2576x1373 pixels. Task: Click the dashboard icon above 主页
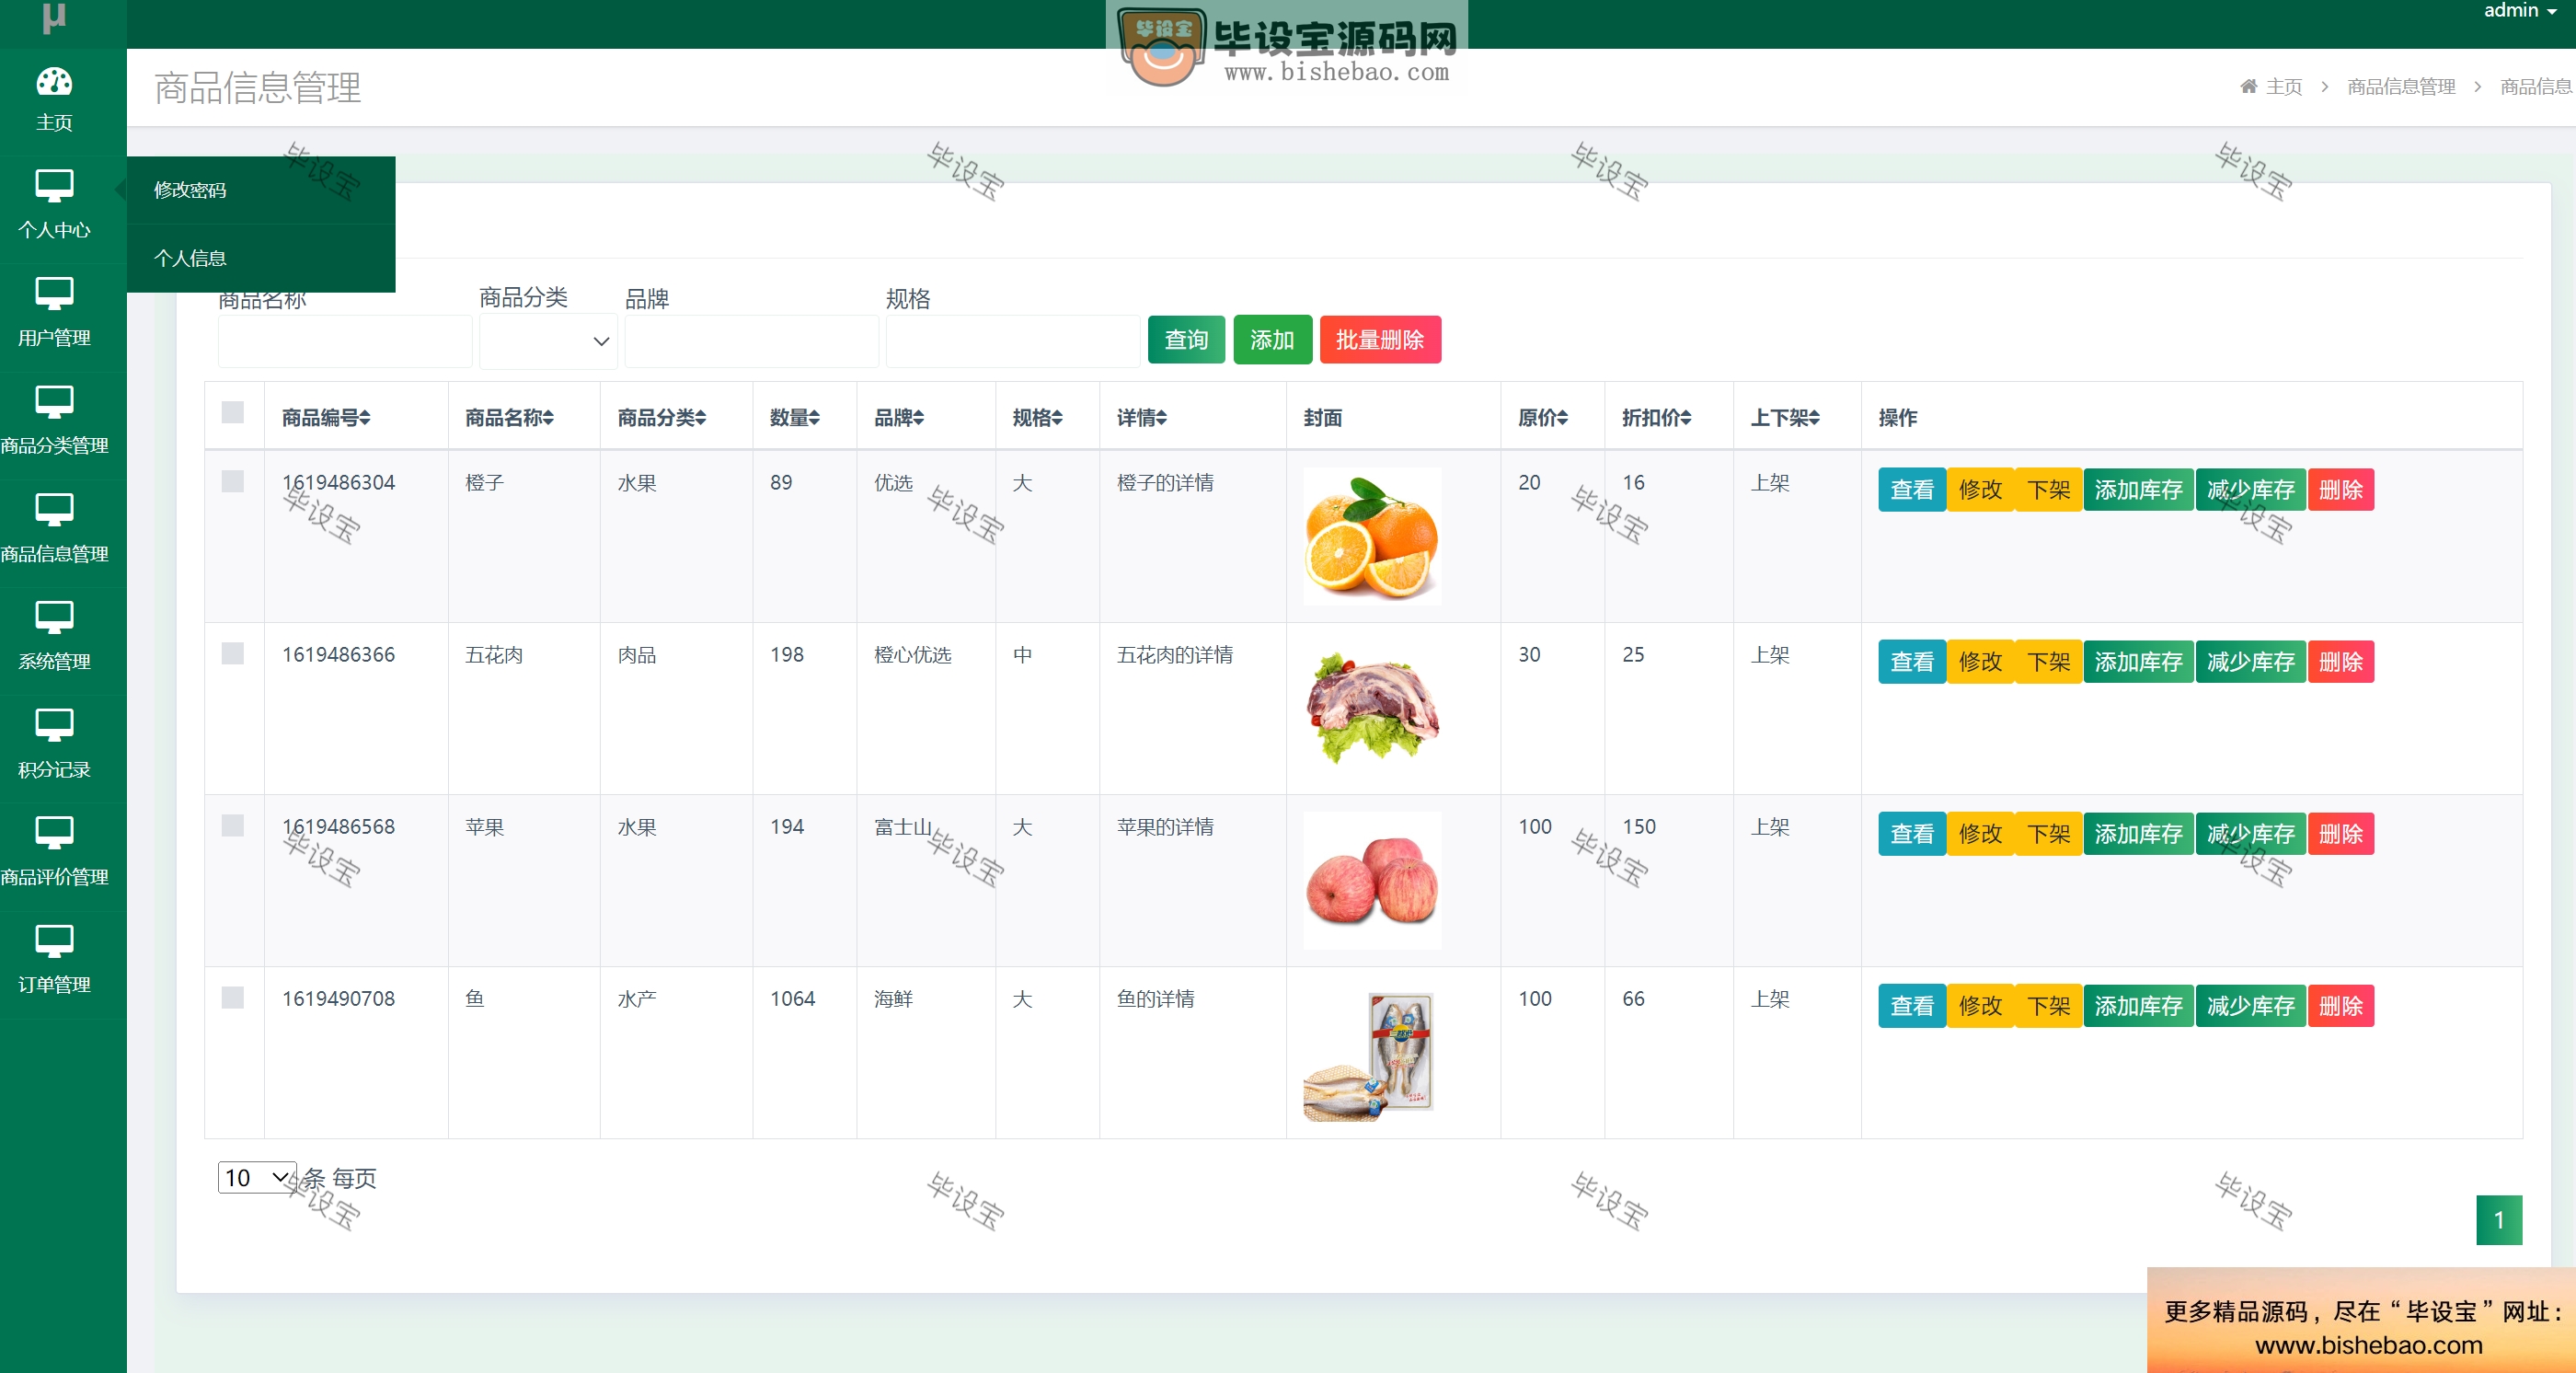click(x=54, y=82)
